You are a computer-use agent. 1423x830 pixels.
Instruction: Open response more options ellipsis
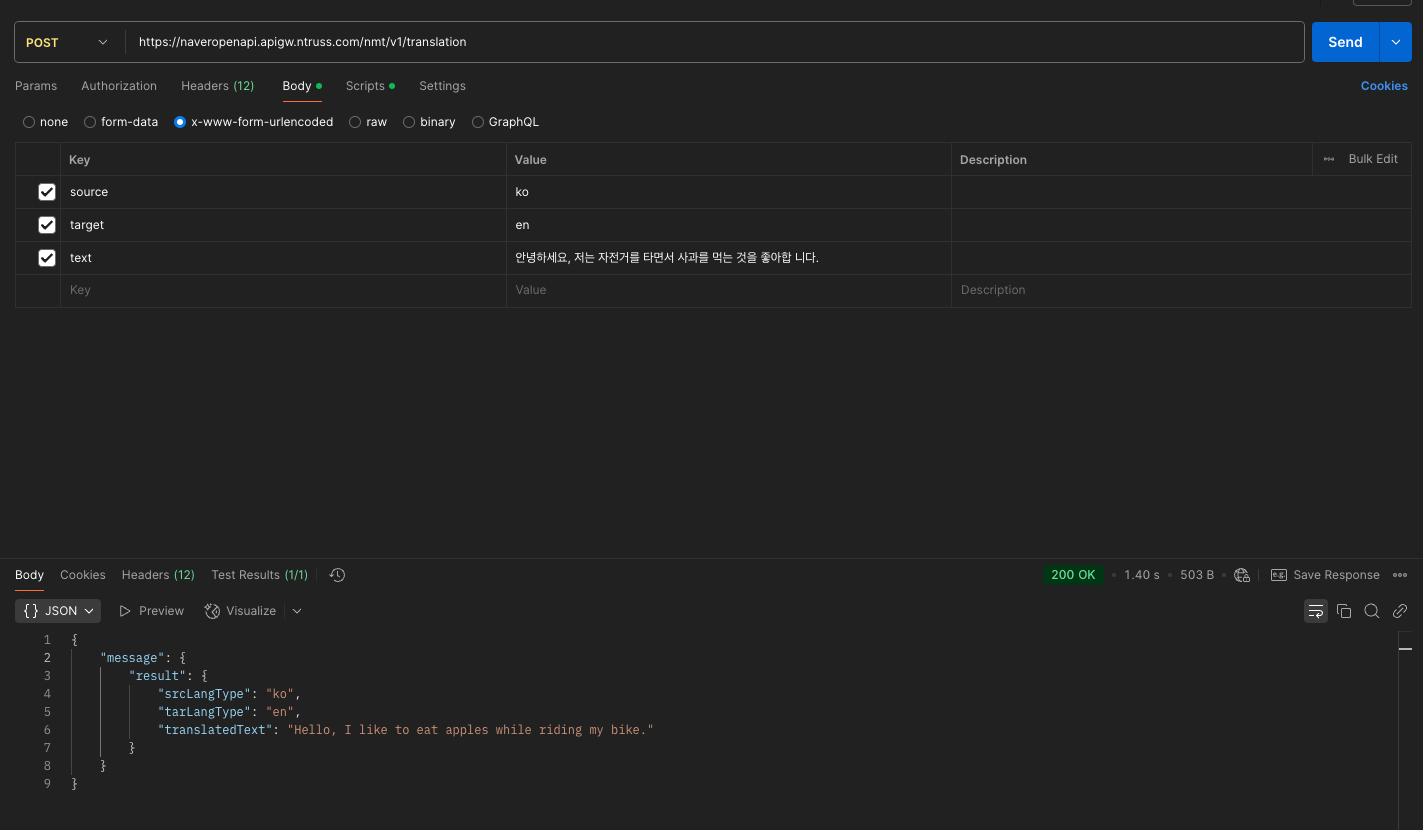click(x=1400, y=575)
